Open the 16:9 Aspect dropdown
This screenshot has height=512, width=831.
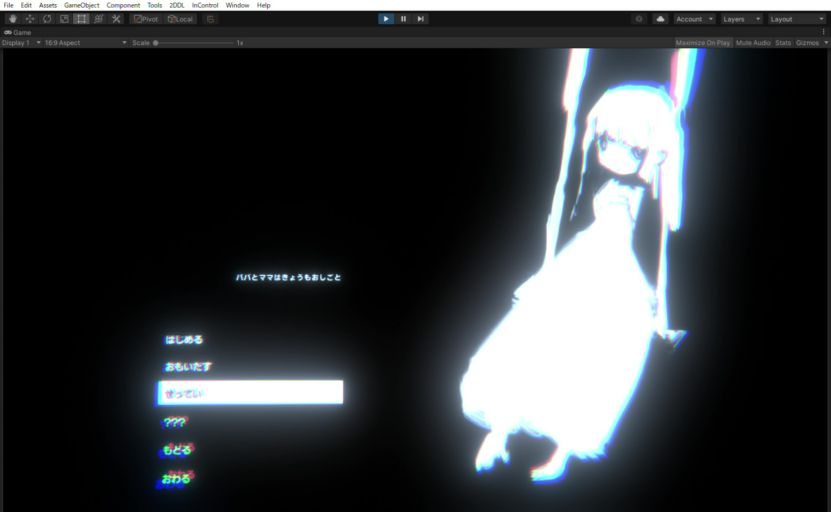[x=85, y=43]
